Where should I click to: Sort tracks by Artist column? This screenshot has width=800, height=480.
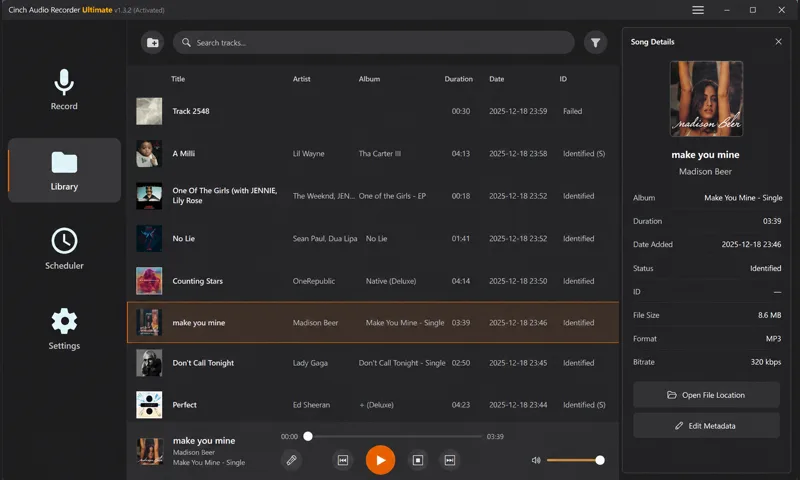click(x=302, y=79)
